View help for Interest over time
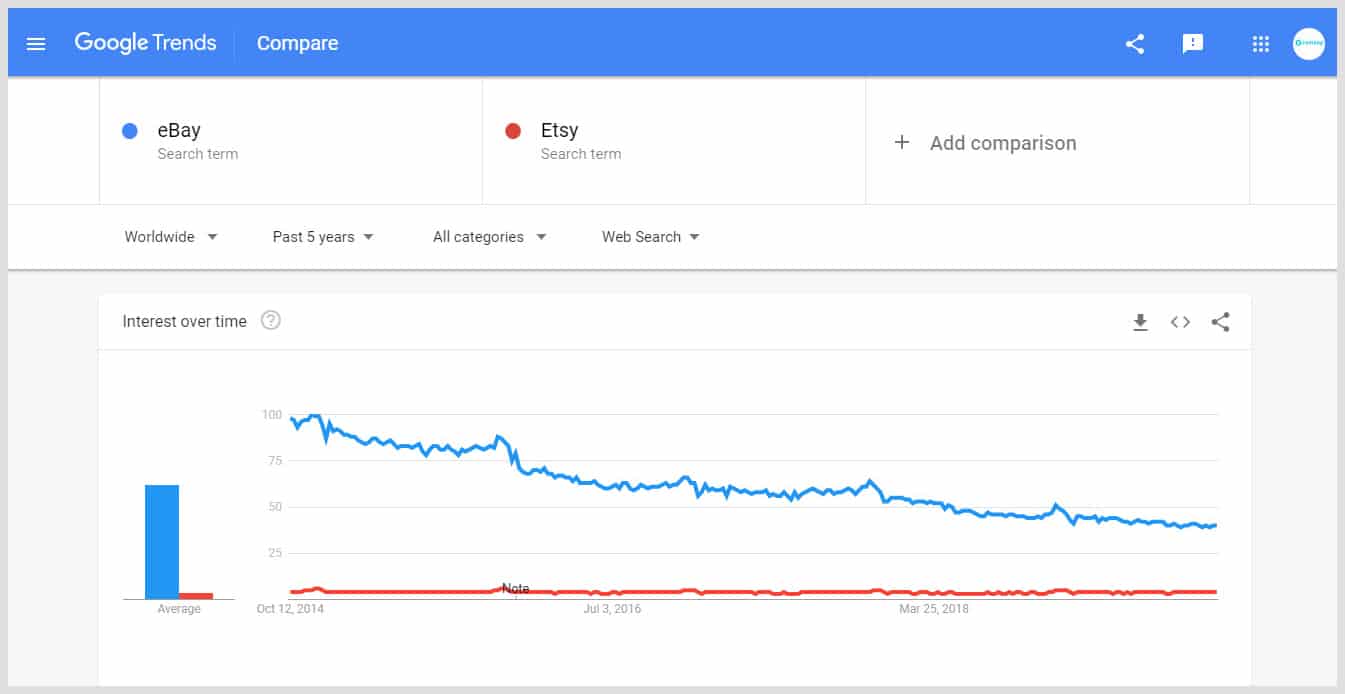 pos(270,321)
